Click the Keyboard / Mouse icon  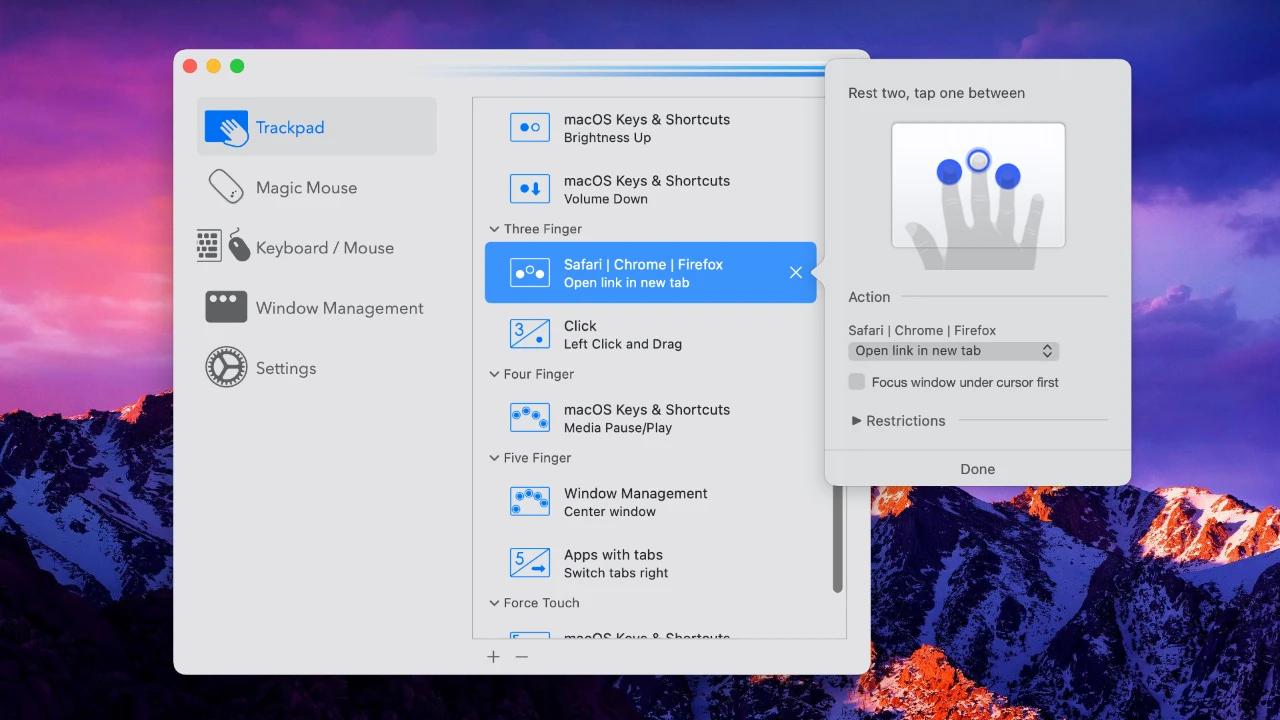[223, 246]
